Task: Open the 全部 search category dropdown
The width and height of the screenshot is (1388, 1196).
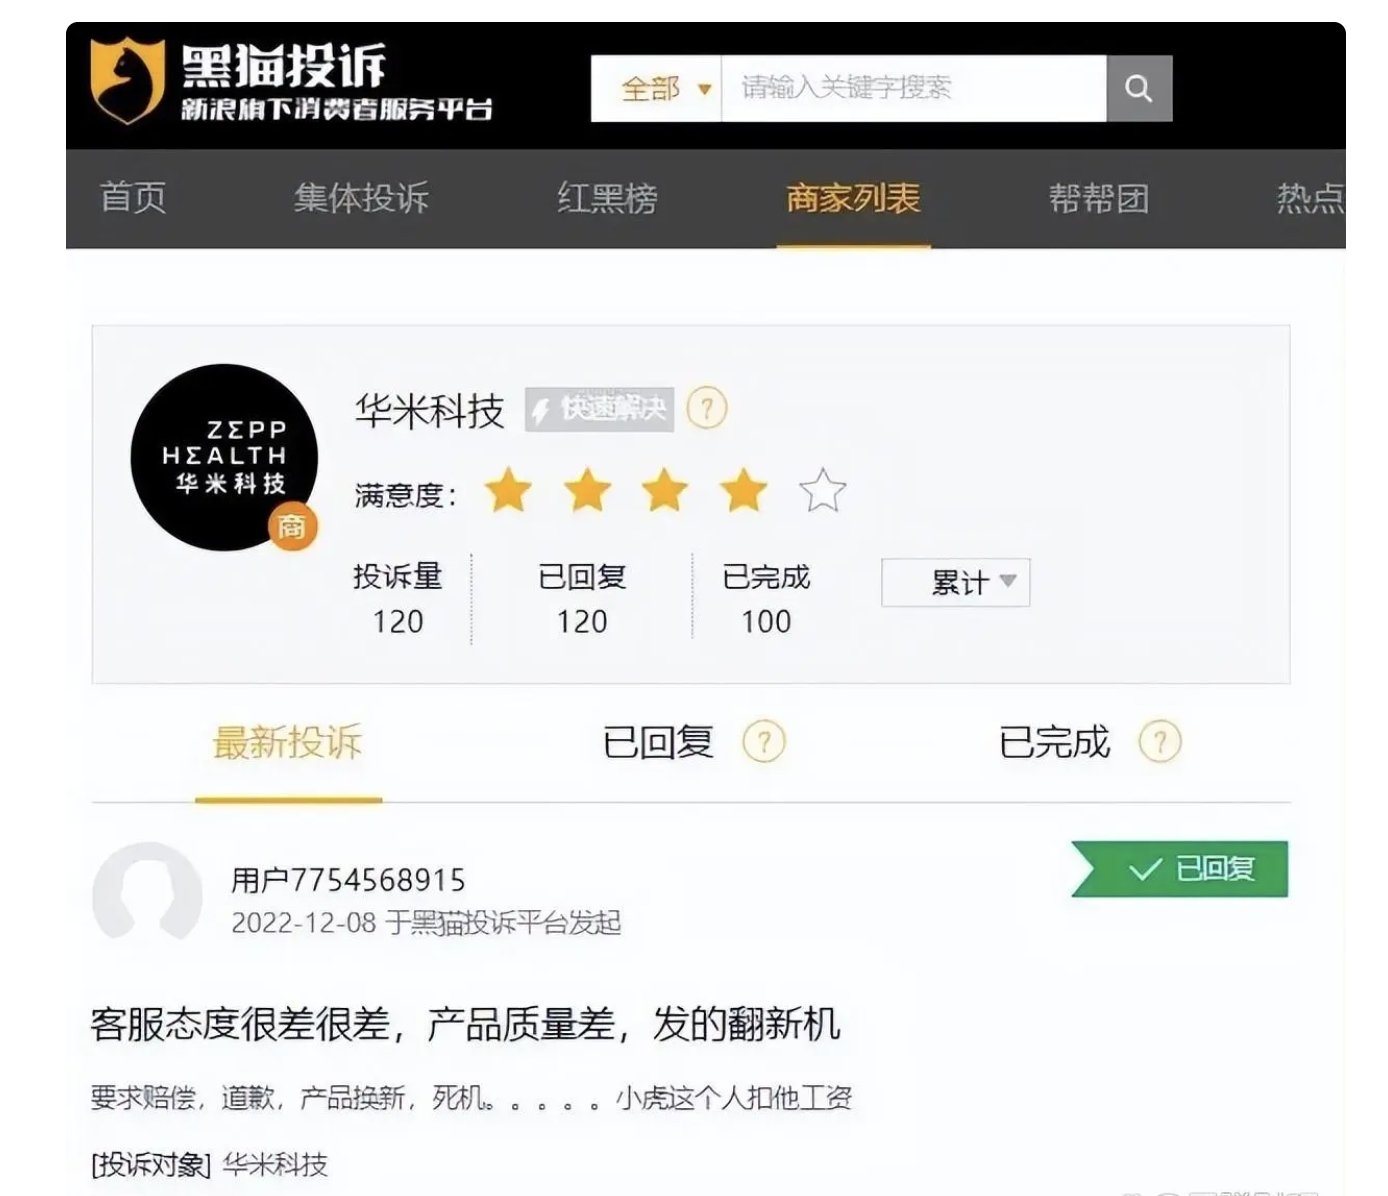Action: 664,88
